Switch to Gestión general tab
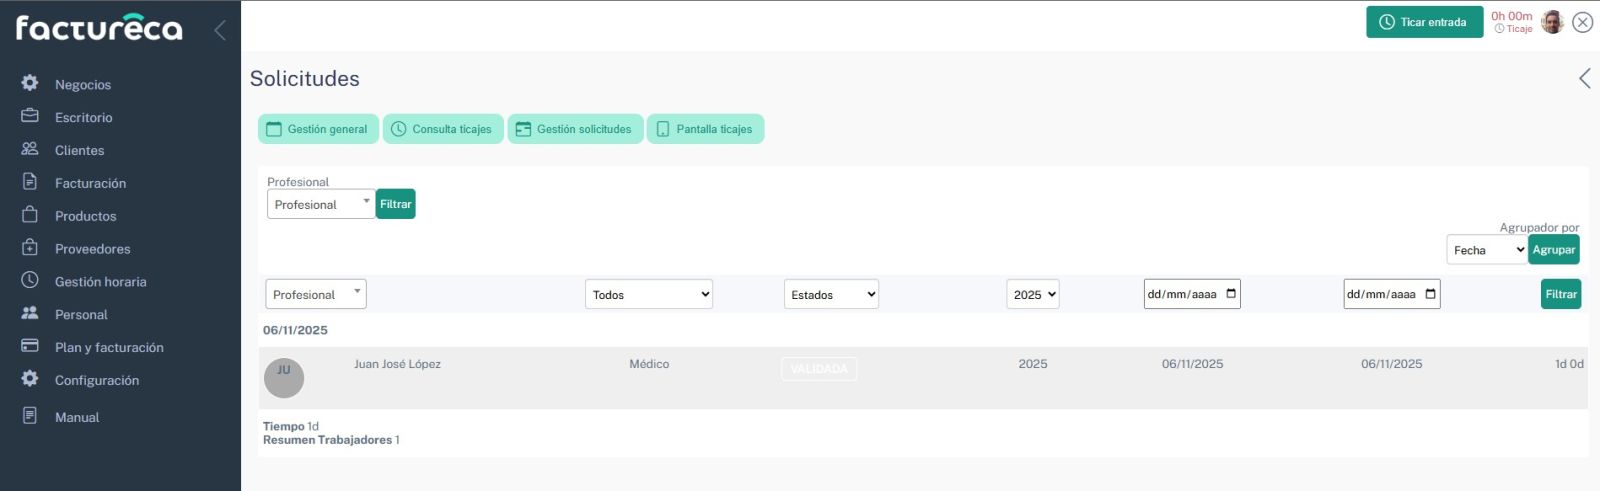This screenshot has width=1600, height=491. click(318, 129)
